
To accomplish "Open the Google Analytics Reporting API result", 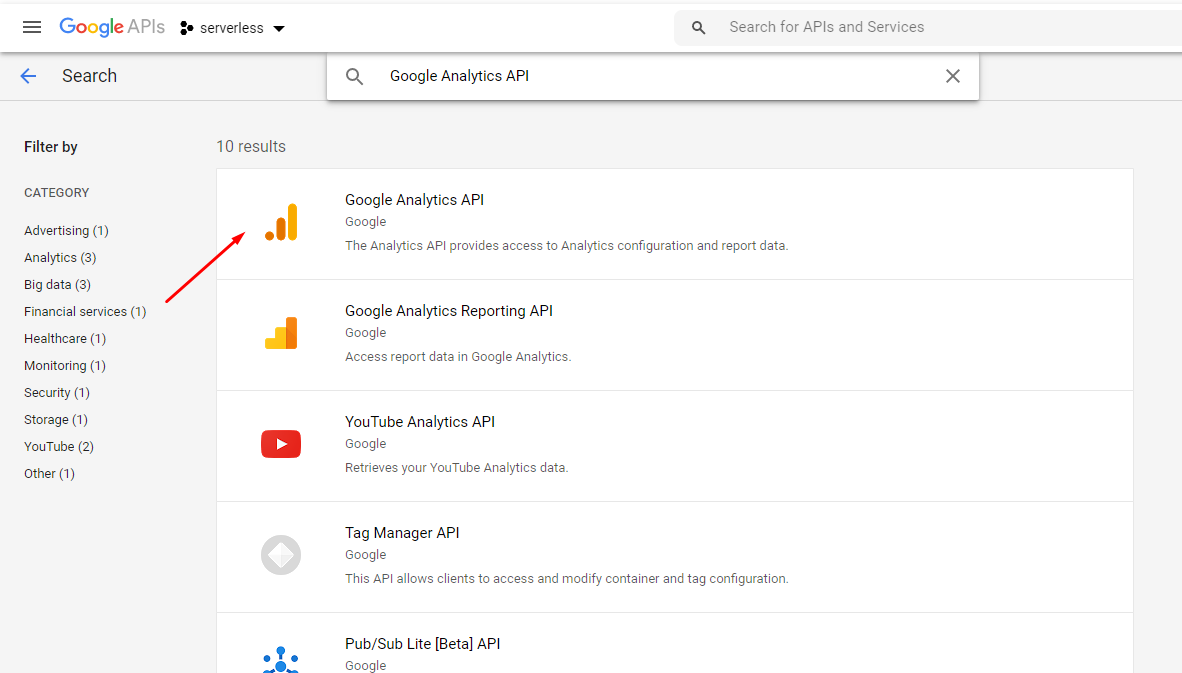I will [x=449, y=310].
